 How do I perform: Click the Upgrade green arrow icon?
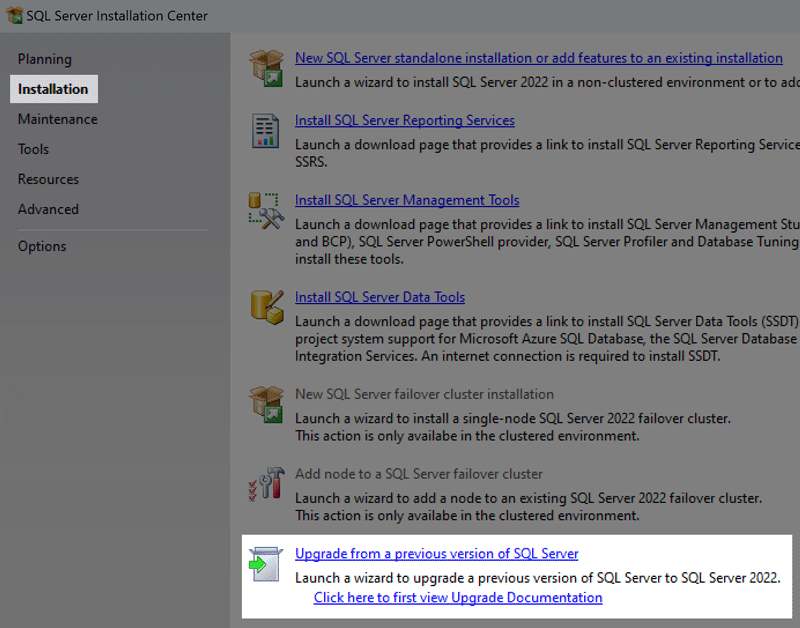coord(266,564)
